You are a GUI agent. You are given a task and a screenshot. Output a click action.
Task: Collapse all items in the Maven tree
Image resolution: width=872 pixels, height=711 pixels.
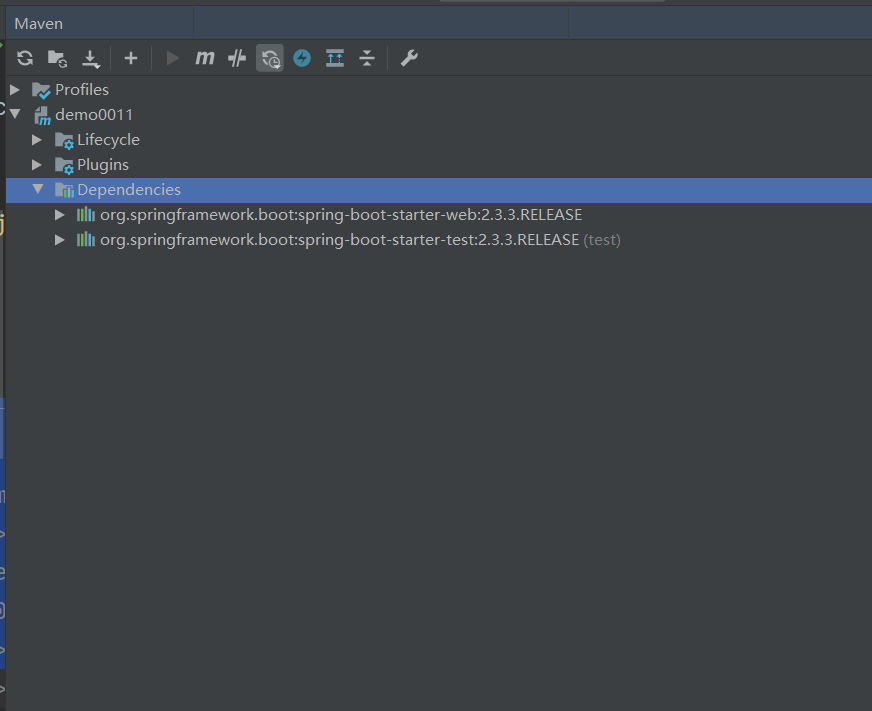(367, 57)
